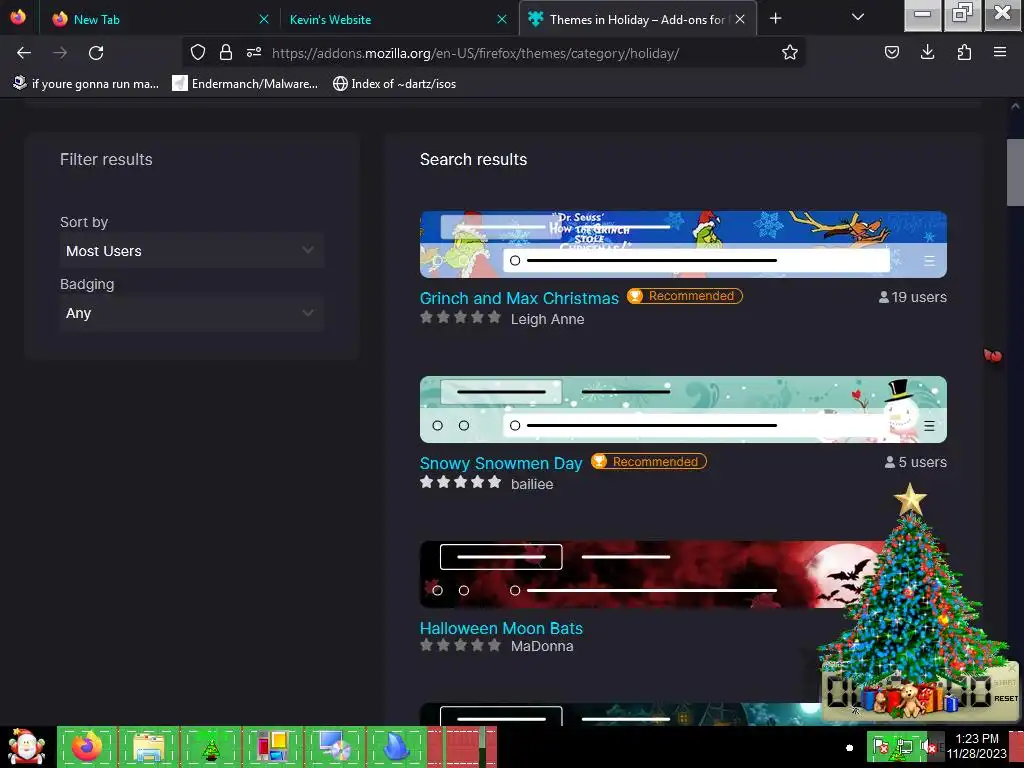The height and width of the screenshot is (768, 1024).
Task: Click Recommended badge on Grinch theme
Action: click(684, 296)
